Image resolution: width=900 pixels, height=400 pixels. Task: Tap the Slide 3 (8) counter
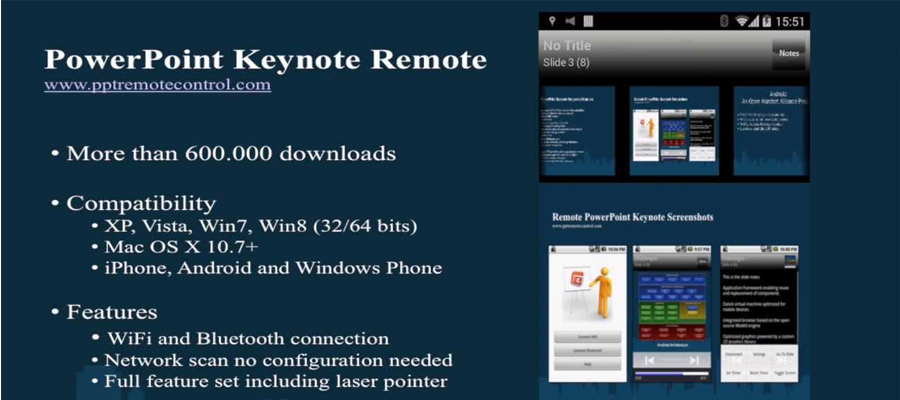pyautogui.click(x=566, y=63)
